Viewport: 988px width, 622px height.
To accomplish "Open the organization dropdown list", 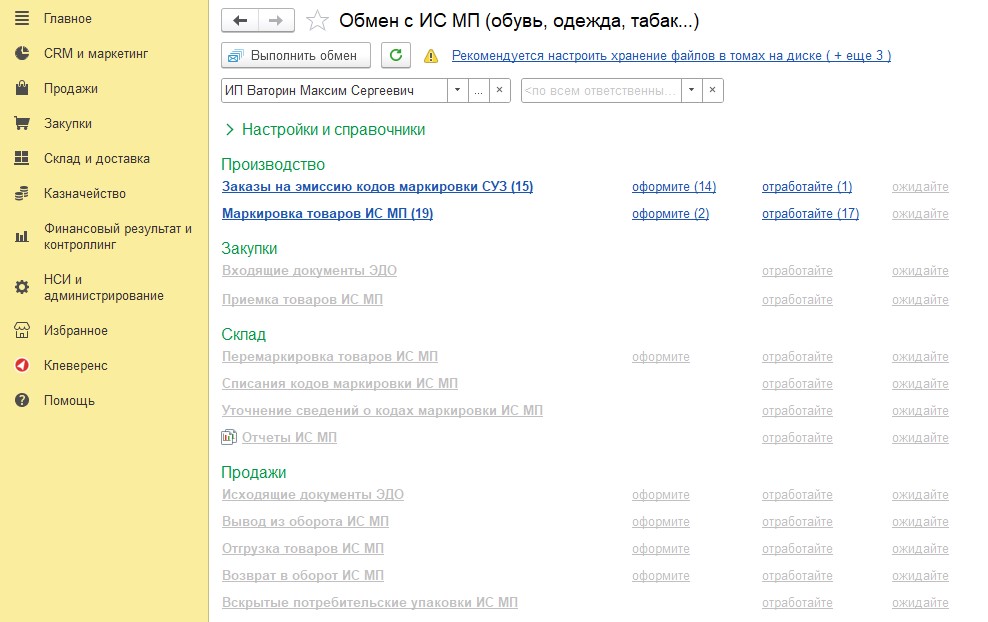I will tap(457, 91).
